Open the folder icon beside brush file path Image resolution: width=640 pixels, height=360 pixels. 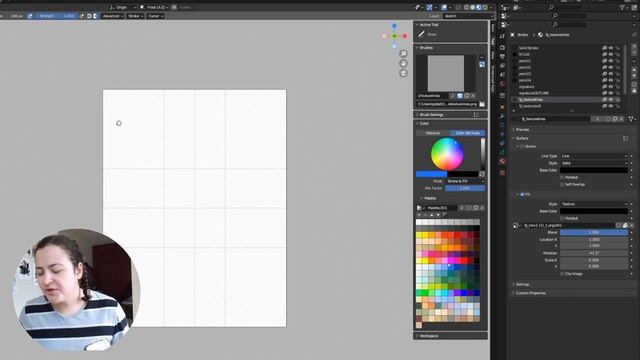coord(482,104)
